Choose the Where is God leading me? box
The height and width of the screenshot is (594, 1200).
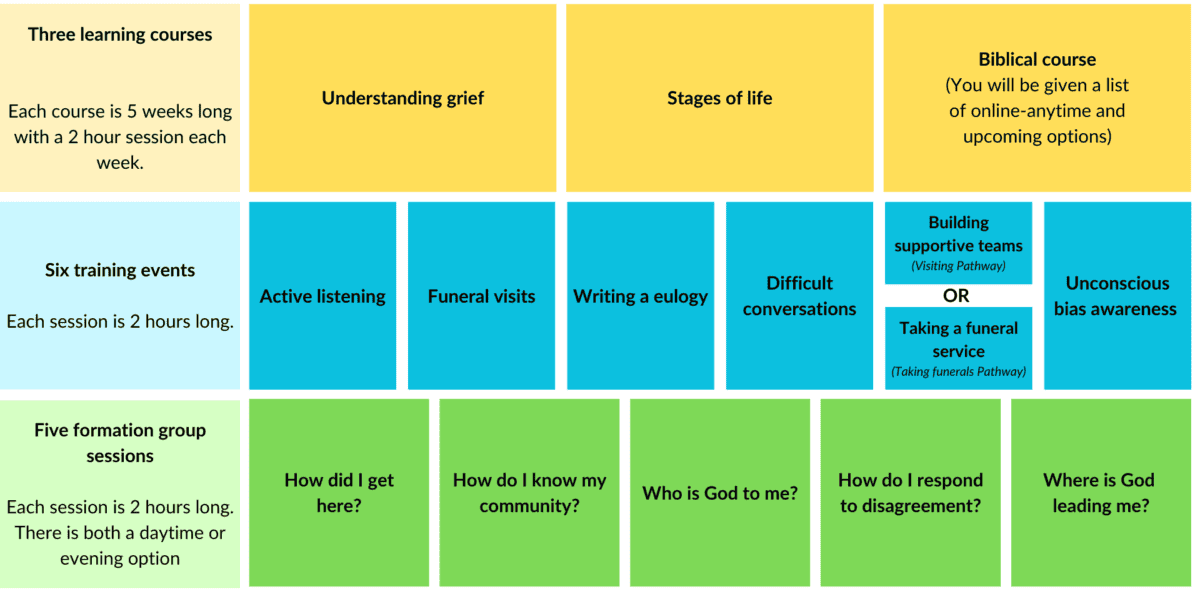coord(1101,493)
